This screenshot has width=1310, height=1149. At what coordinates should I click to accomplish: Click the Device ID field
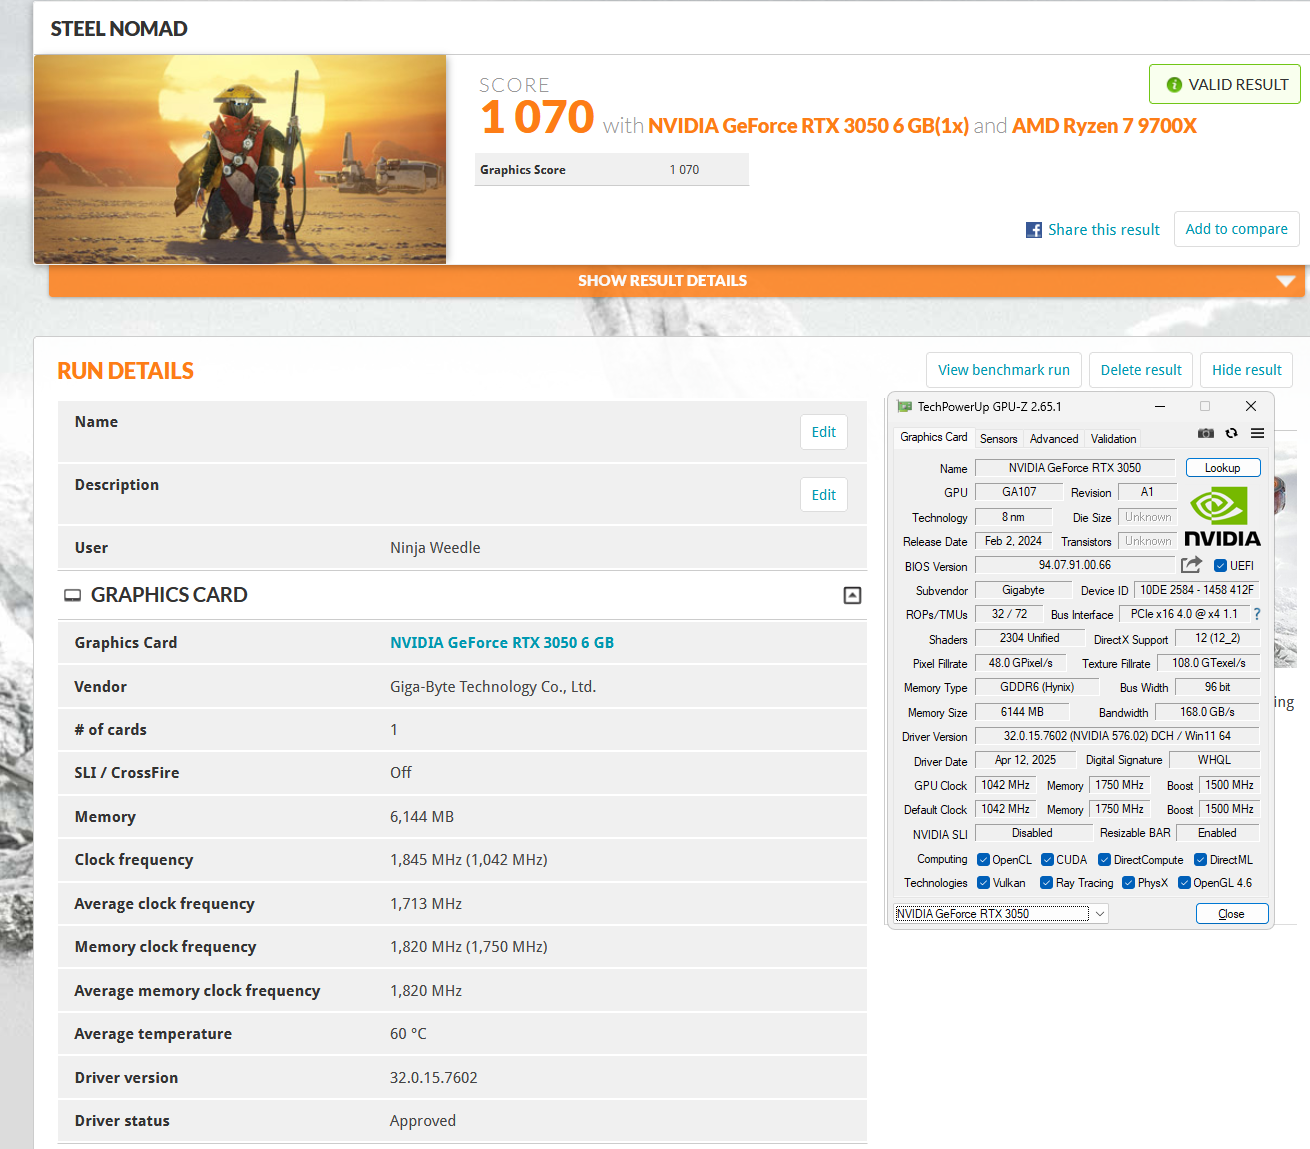coord(1197,590)
